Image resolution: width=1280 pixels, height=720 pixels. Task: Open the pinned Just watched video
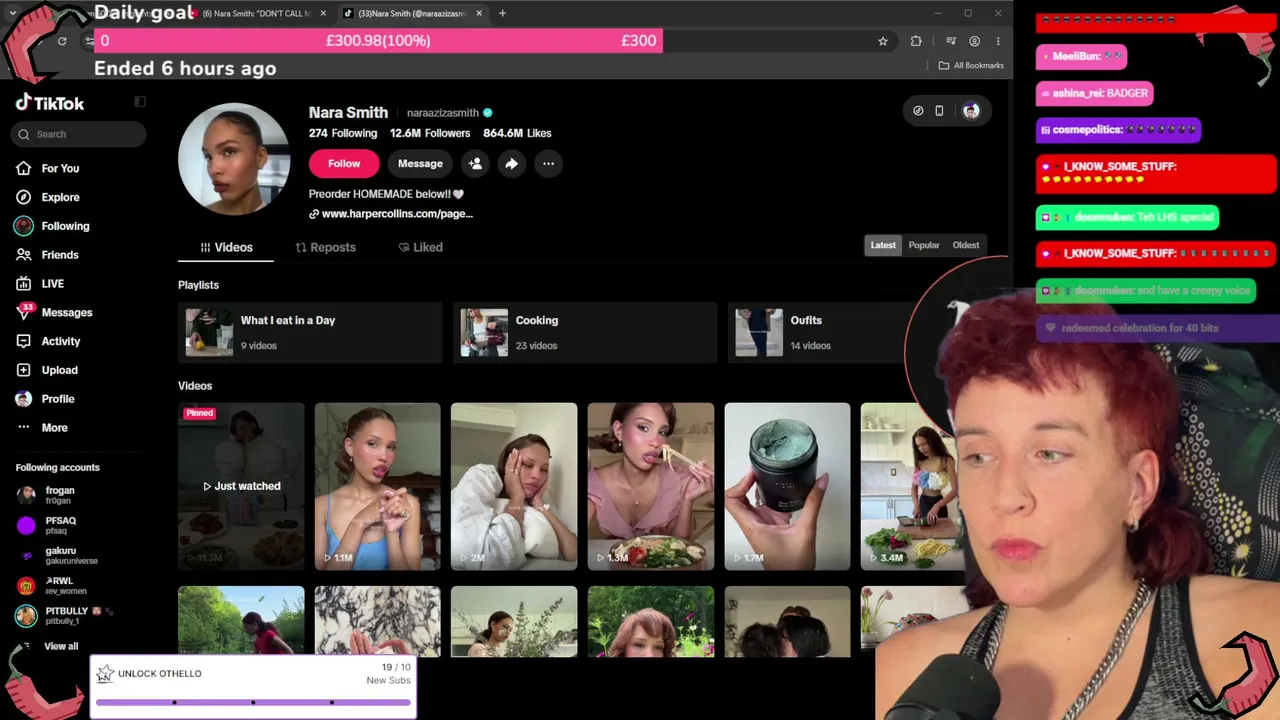coord(241,487)
